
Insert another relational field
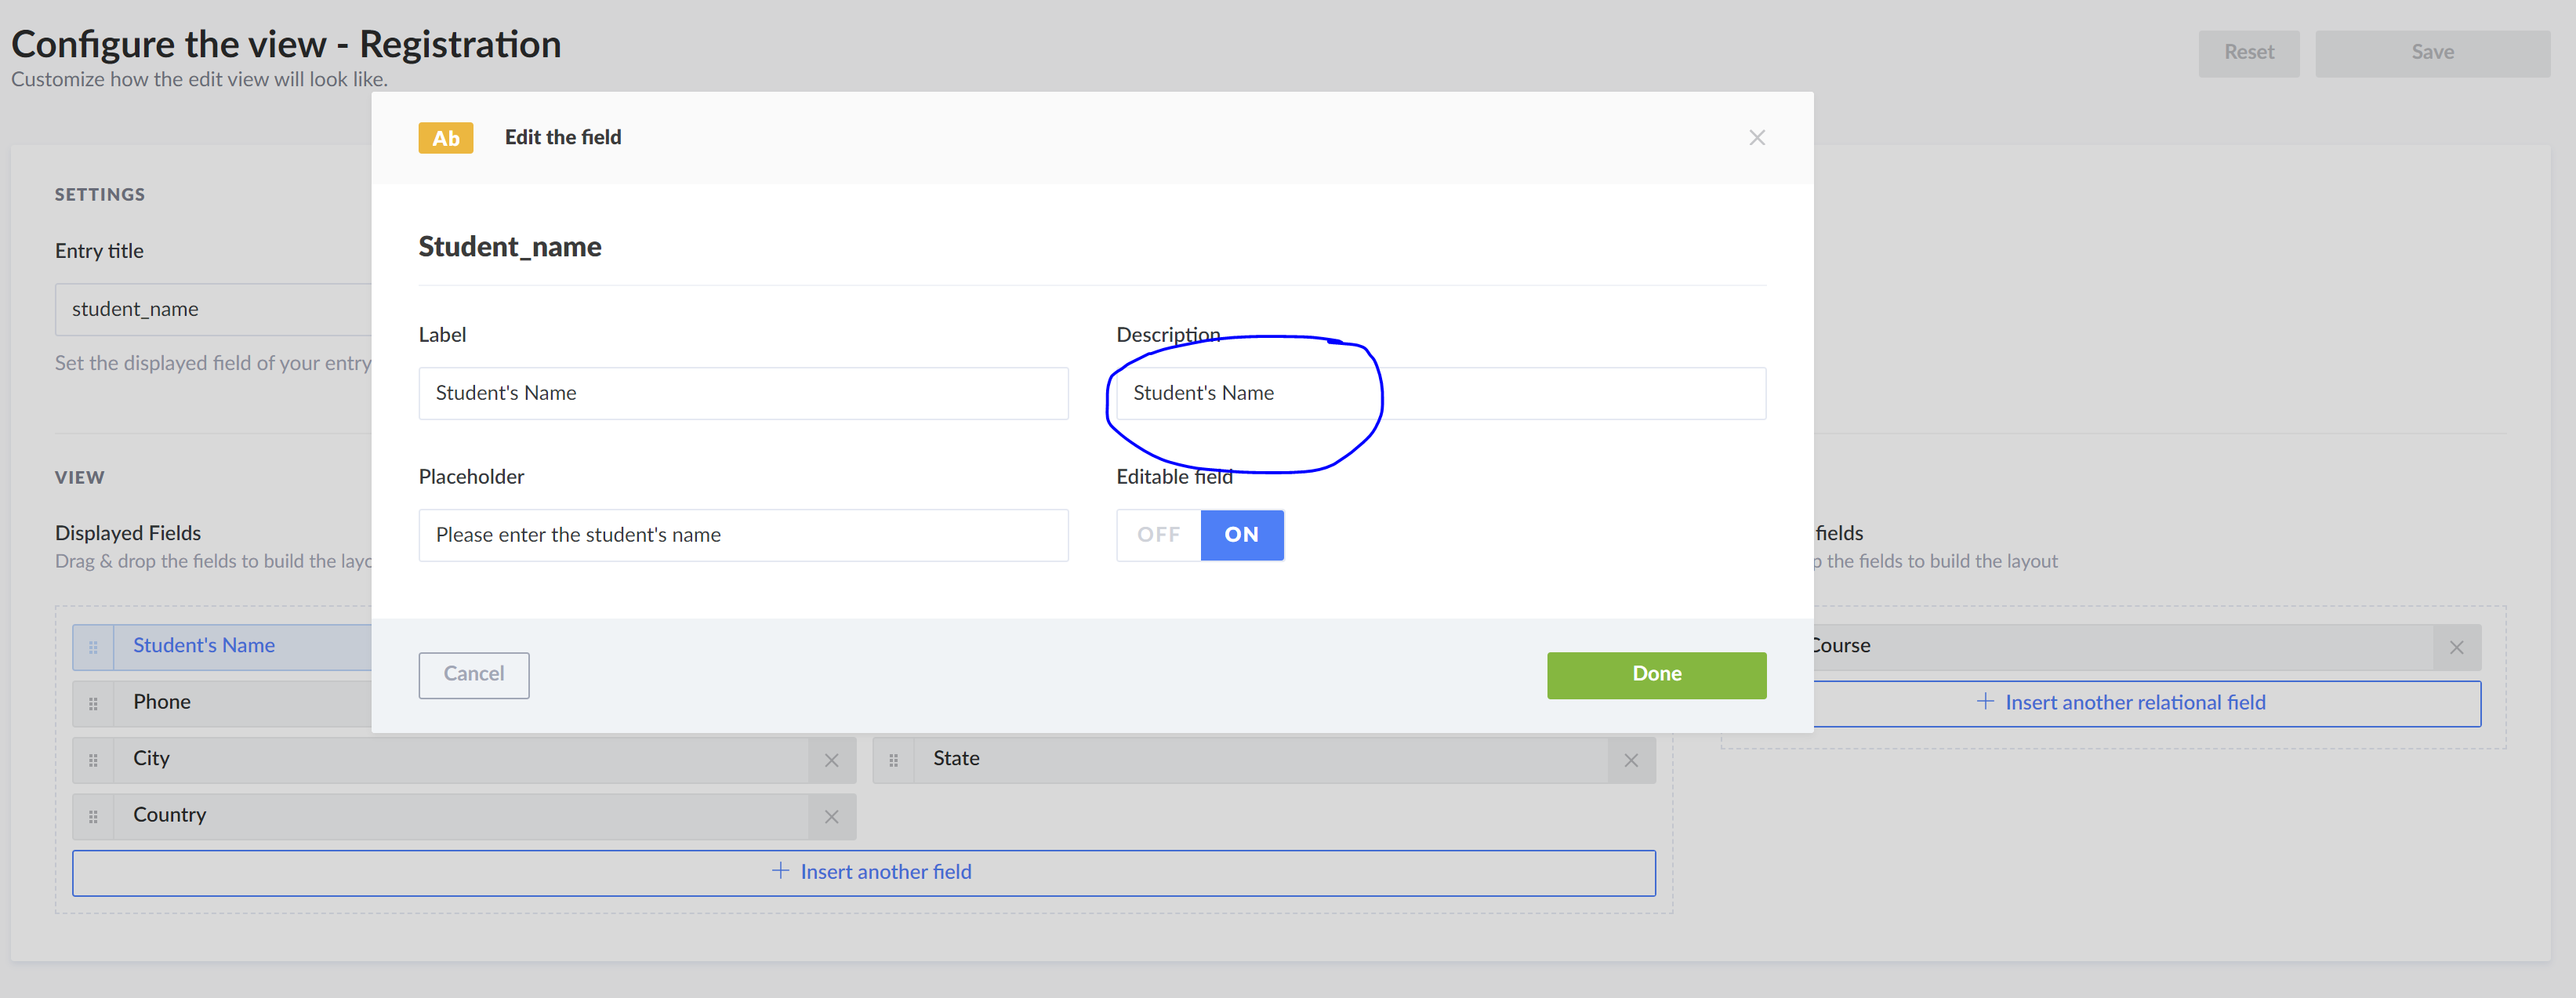[2135, 702]
